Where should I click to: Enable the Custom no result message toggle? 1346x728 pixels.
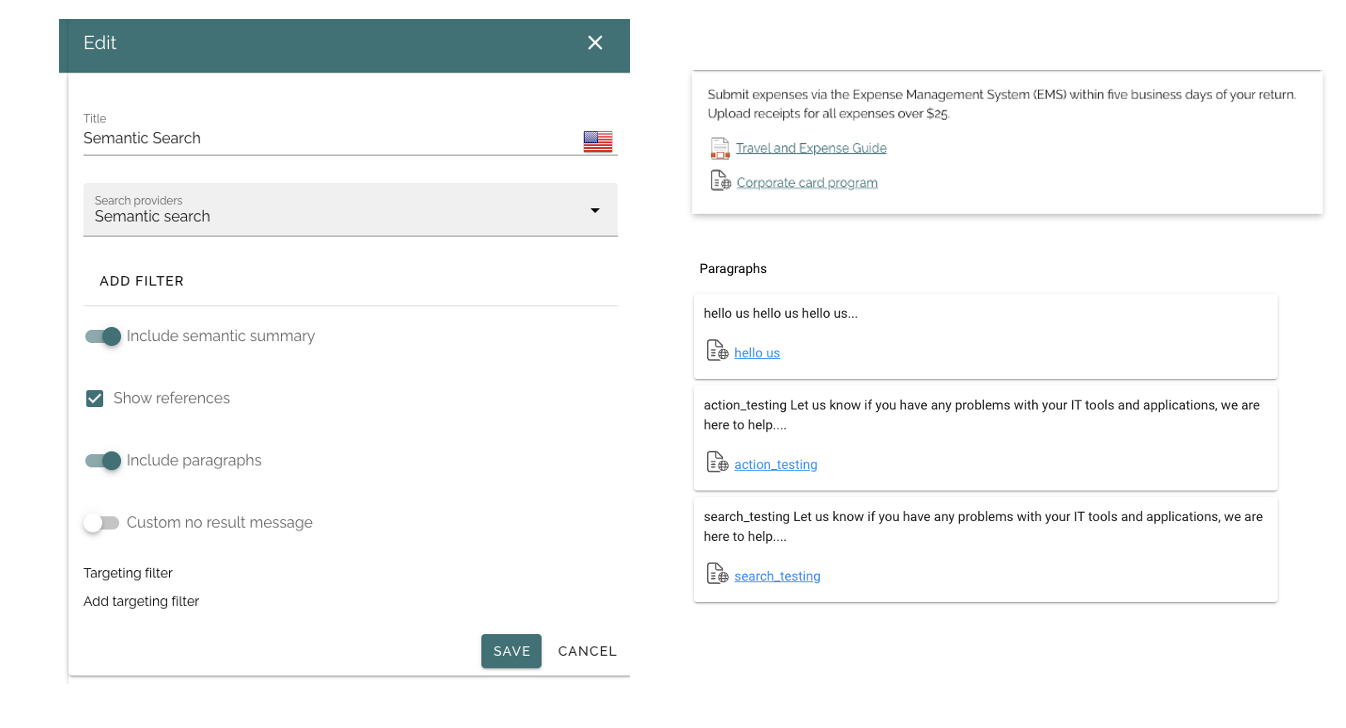pyautogui.click(x=101, y=522)
